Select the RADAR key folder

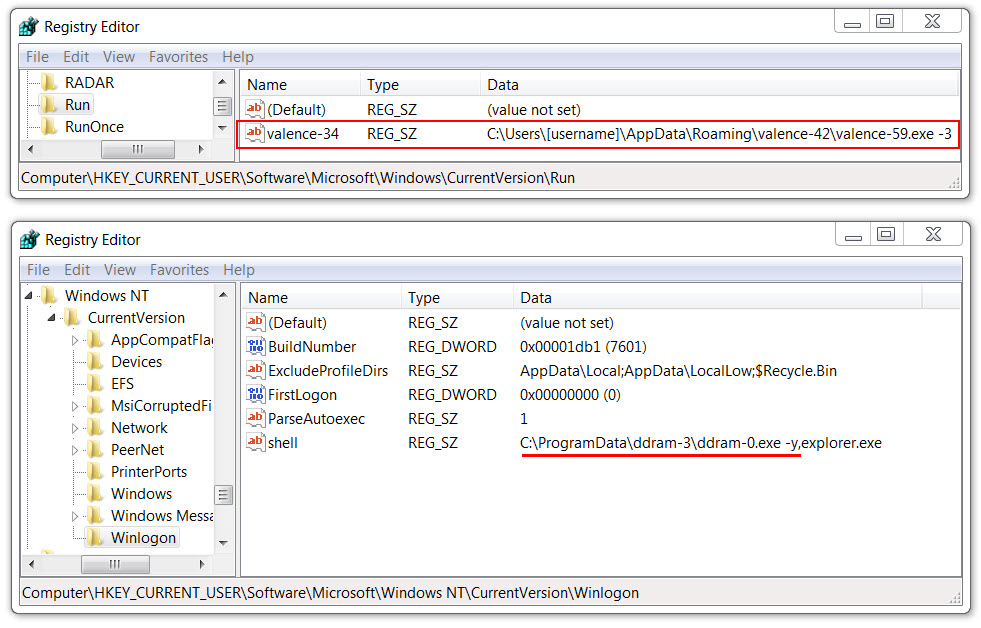pos(89,83)
